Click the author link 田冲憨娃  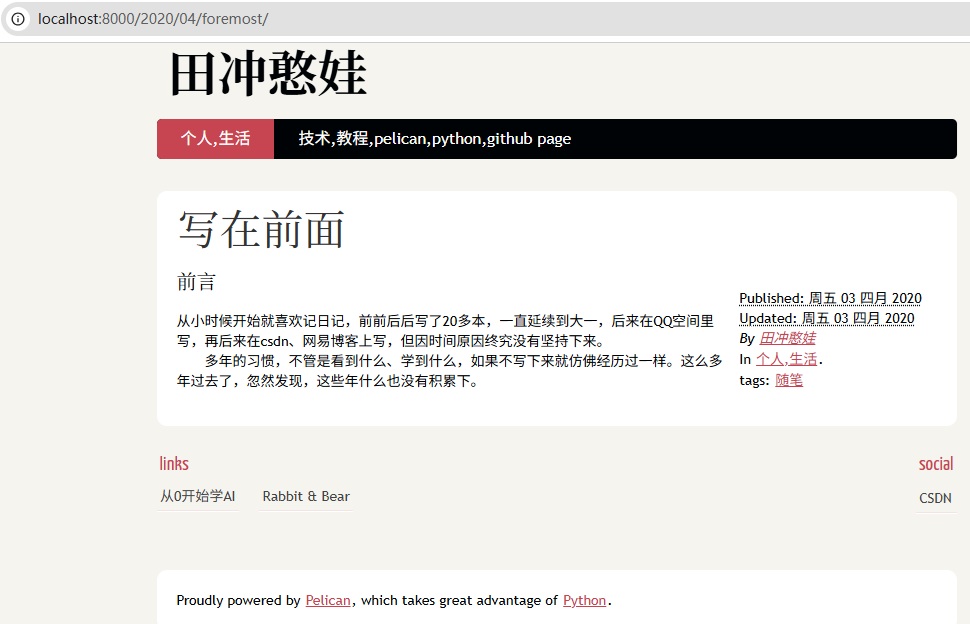[788, 339]
